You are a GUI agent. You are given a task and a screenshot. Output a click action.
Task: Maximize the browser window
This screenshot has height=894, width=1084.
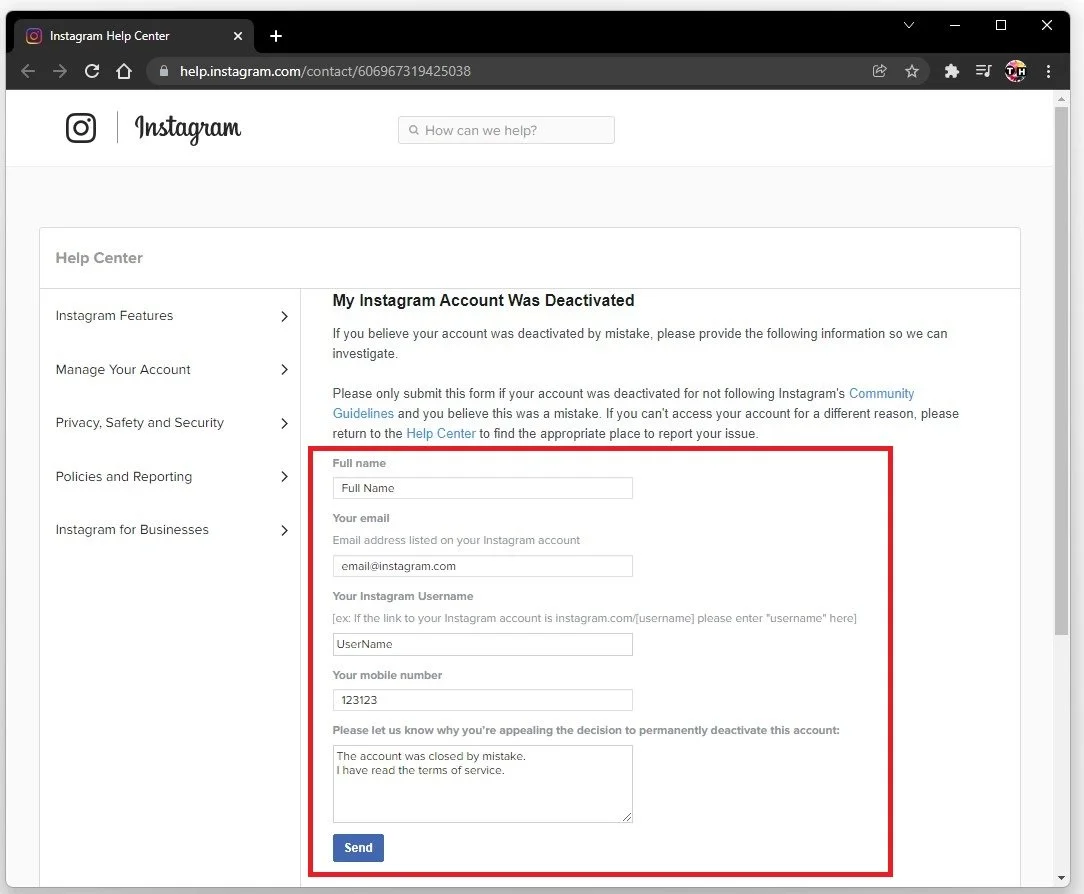click(1000, 26)
